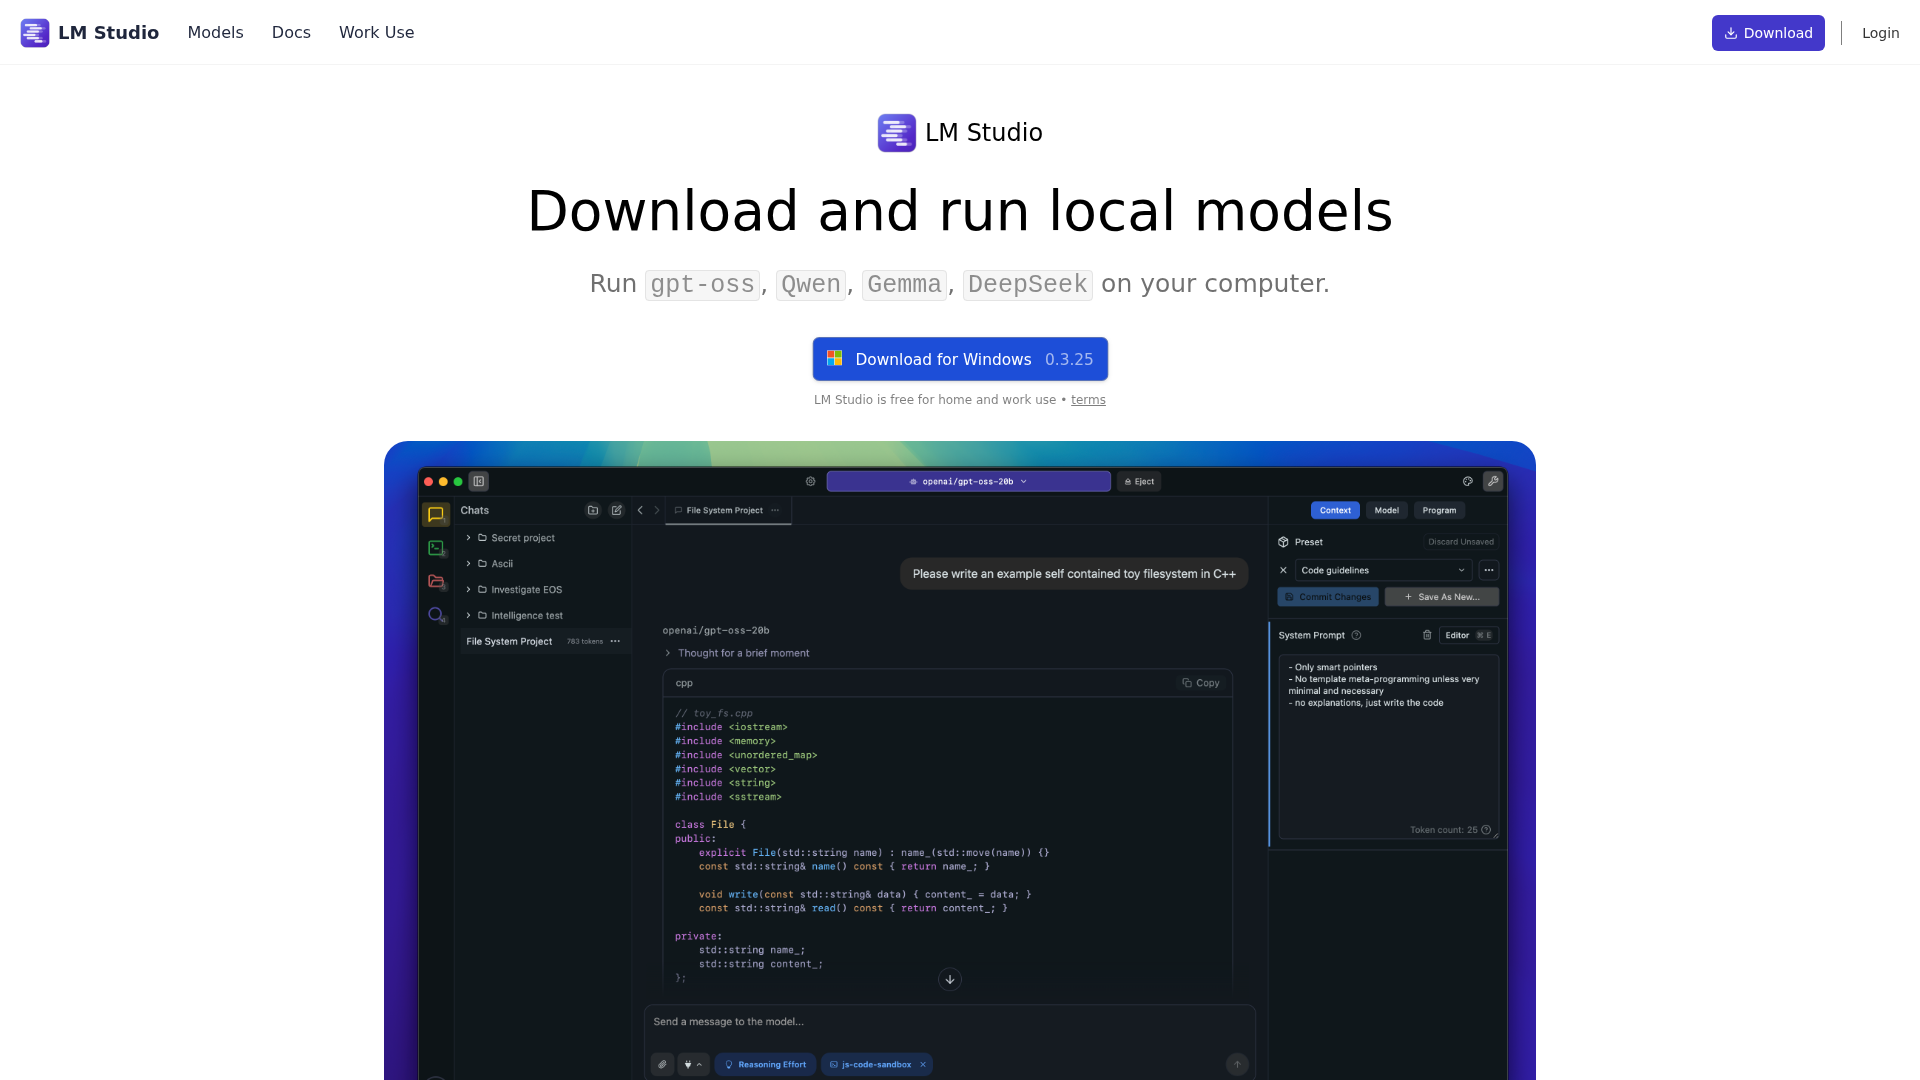Open the Docs menu in navbar
1920x1080 pixels.
(x=291, y=32)
